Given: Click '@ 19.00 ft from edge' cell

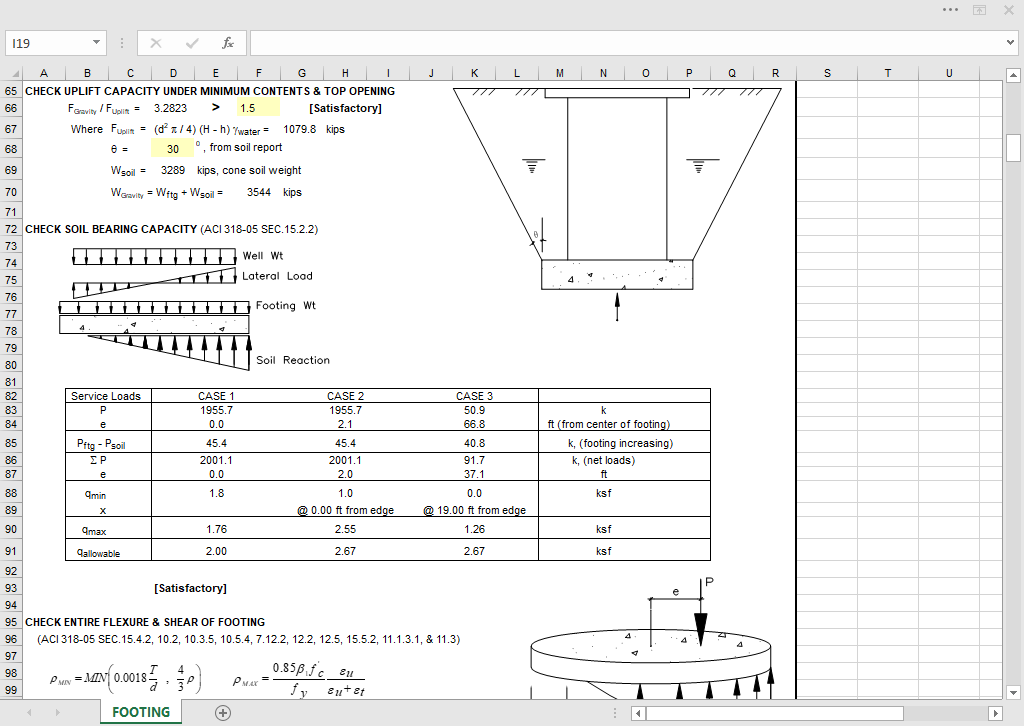Looking at the screenshot, I should pyautogui.click(x=474, y=511).
